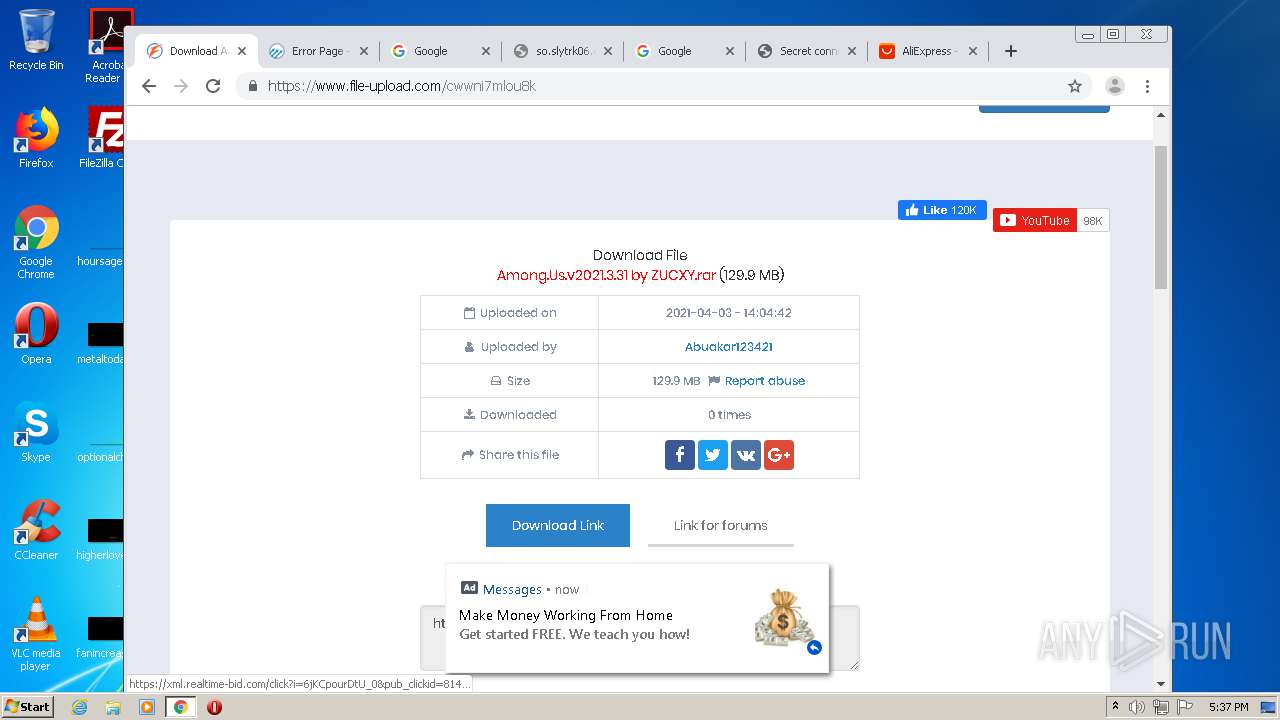Screen dimensions: 1280x720
Task: Open the Opera desktop shortcut
Action: click(36, 333)
